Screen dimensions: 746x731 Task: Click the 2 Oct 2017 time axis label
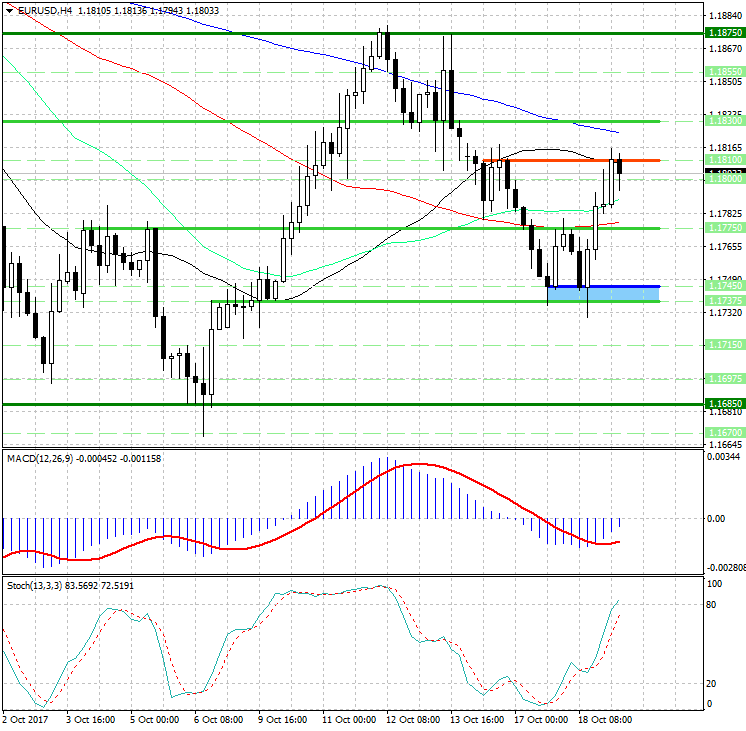pos(25,719)
